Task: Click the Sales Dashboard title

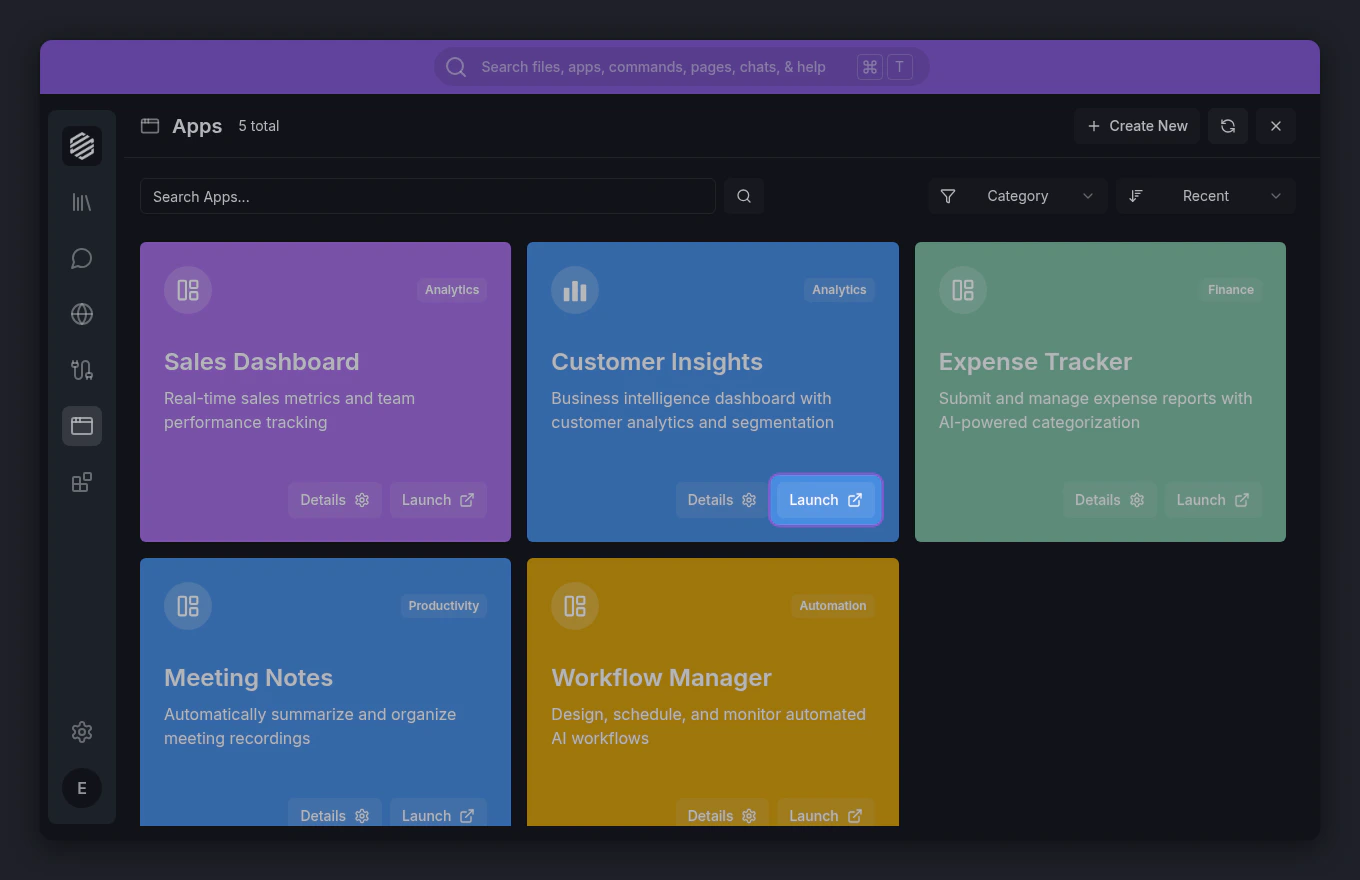Action: point(262,362)
